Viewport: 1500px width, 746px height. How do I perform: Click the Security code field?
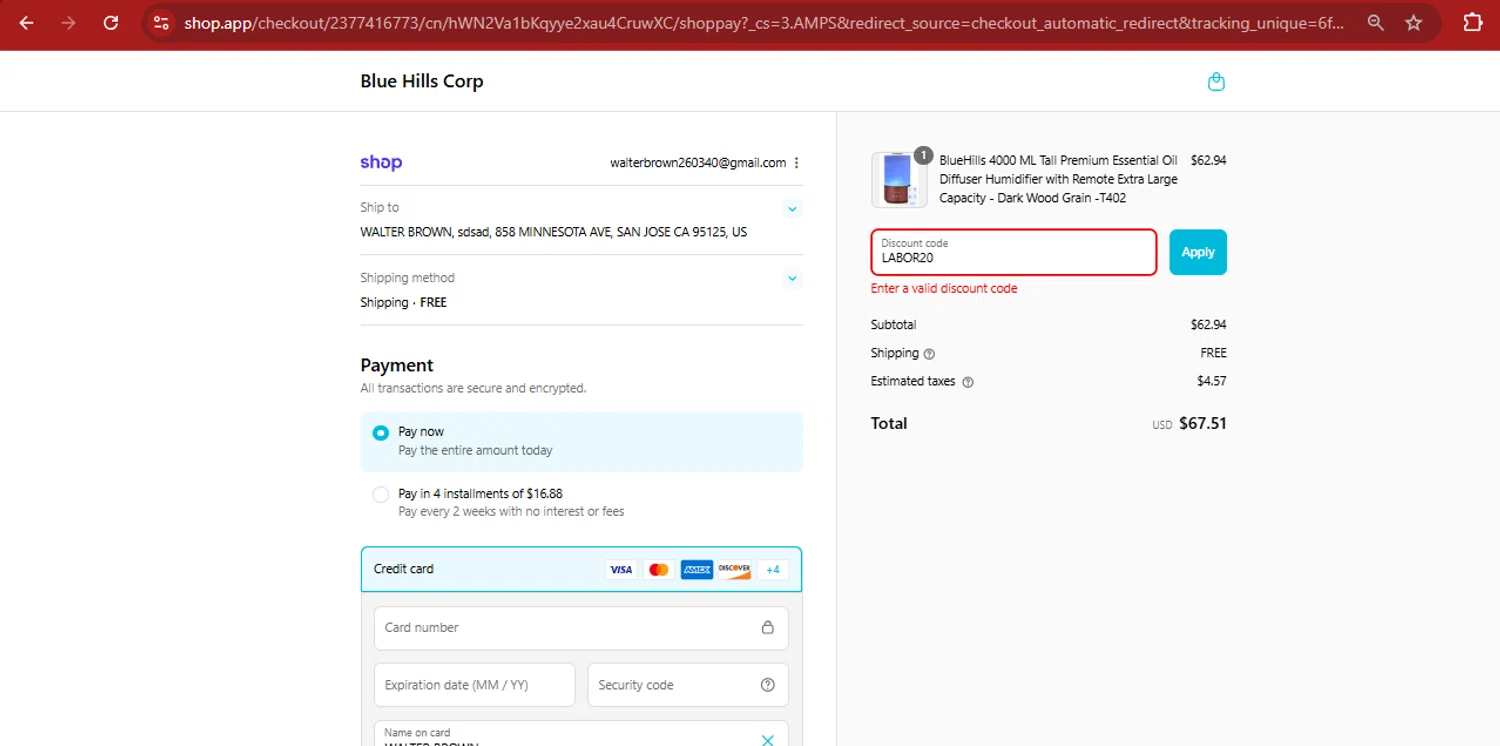(688, 685)
